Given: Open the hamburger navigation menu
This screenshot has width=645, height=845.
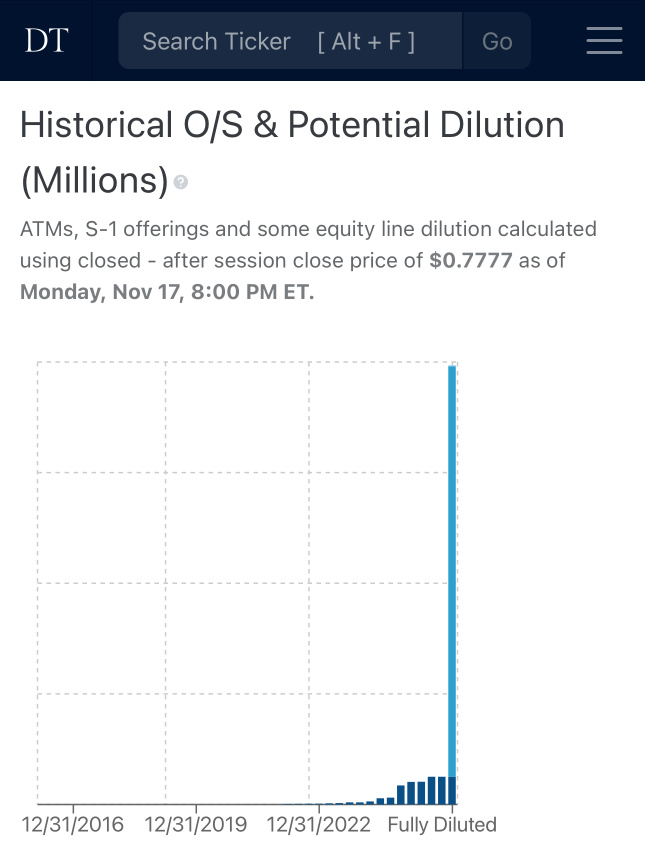Looking at the screenshot, I should (x=604, y=40).
